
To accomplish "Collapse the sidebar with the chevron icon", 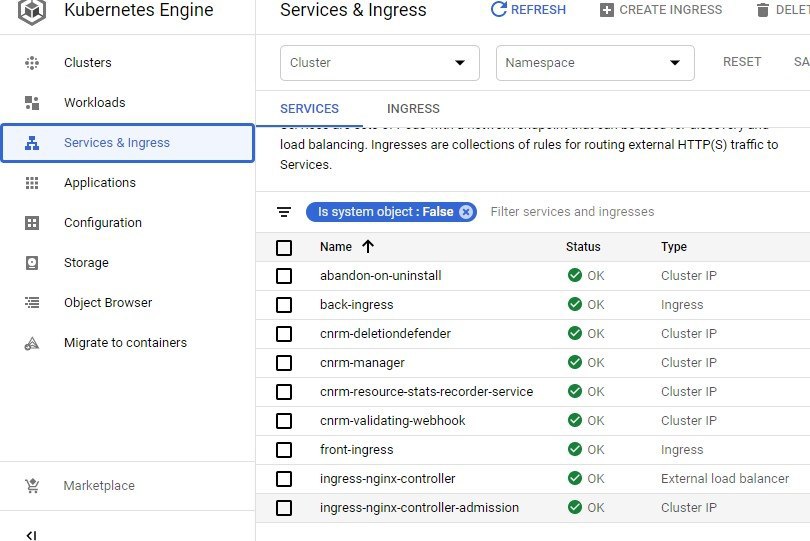I will pyautogui.click(x=32, y=535).
